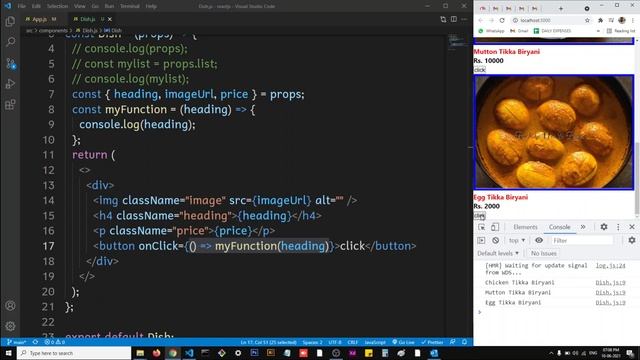Open the Extensions view
This screenshot has width=640, height=360.
pyautogui.click(x=10, y=104)
